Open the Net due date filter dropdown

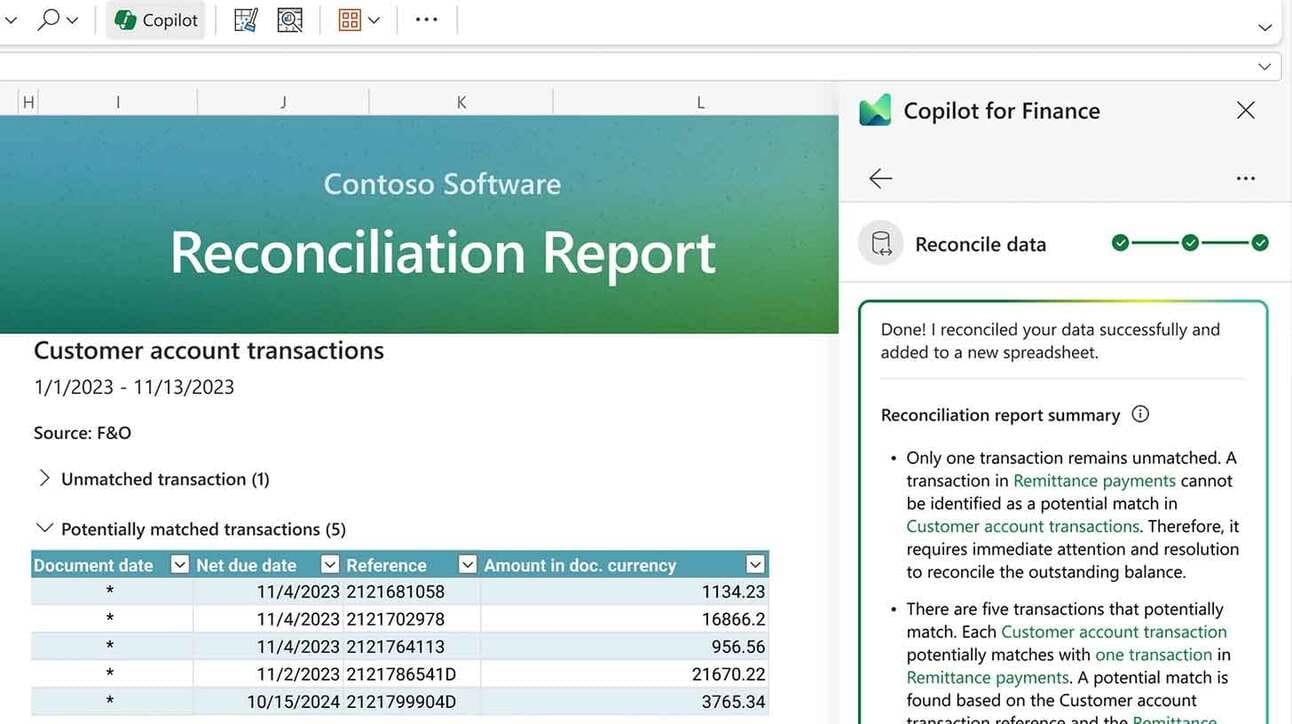tap(330, 565)
